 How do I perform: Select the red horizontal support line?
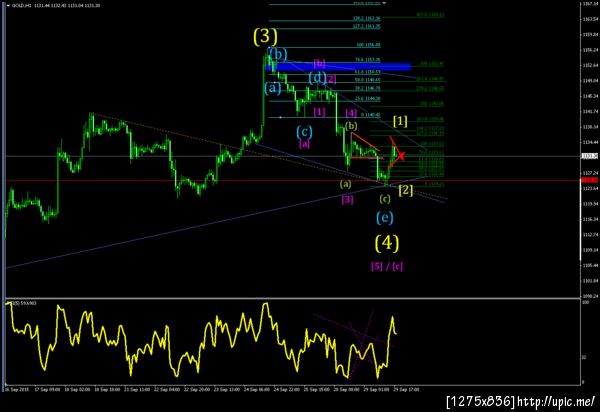291,181
